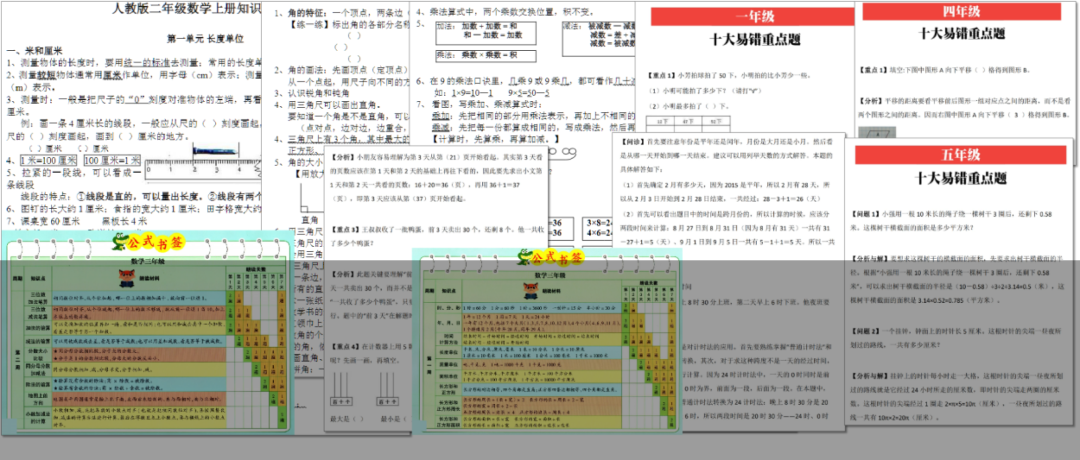The height and width of the screenshot is (460, 1080).
Task: Select 十大易错重点题 title under 一年级
Action: coord(755,40)
